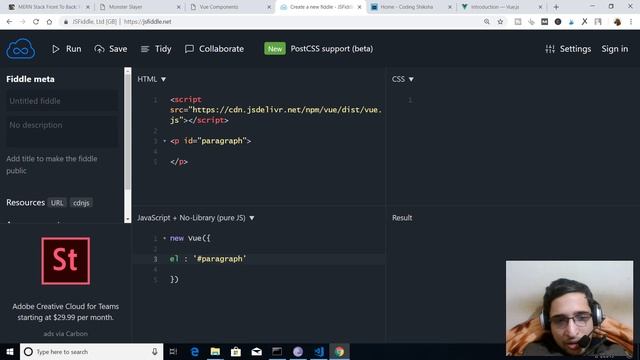Open File Explorer from the taskbar

pyautogui.click(x=215, y=351)
